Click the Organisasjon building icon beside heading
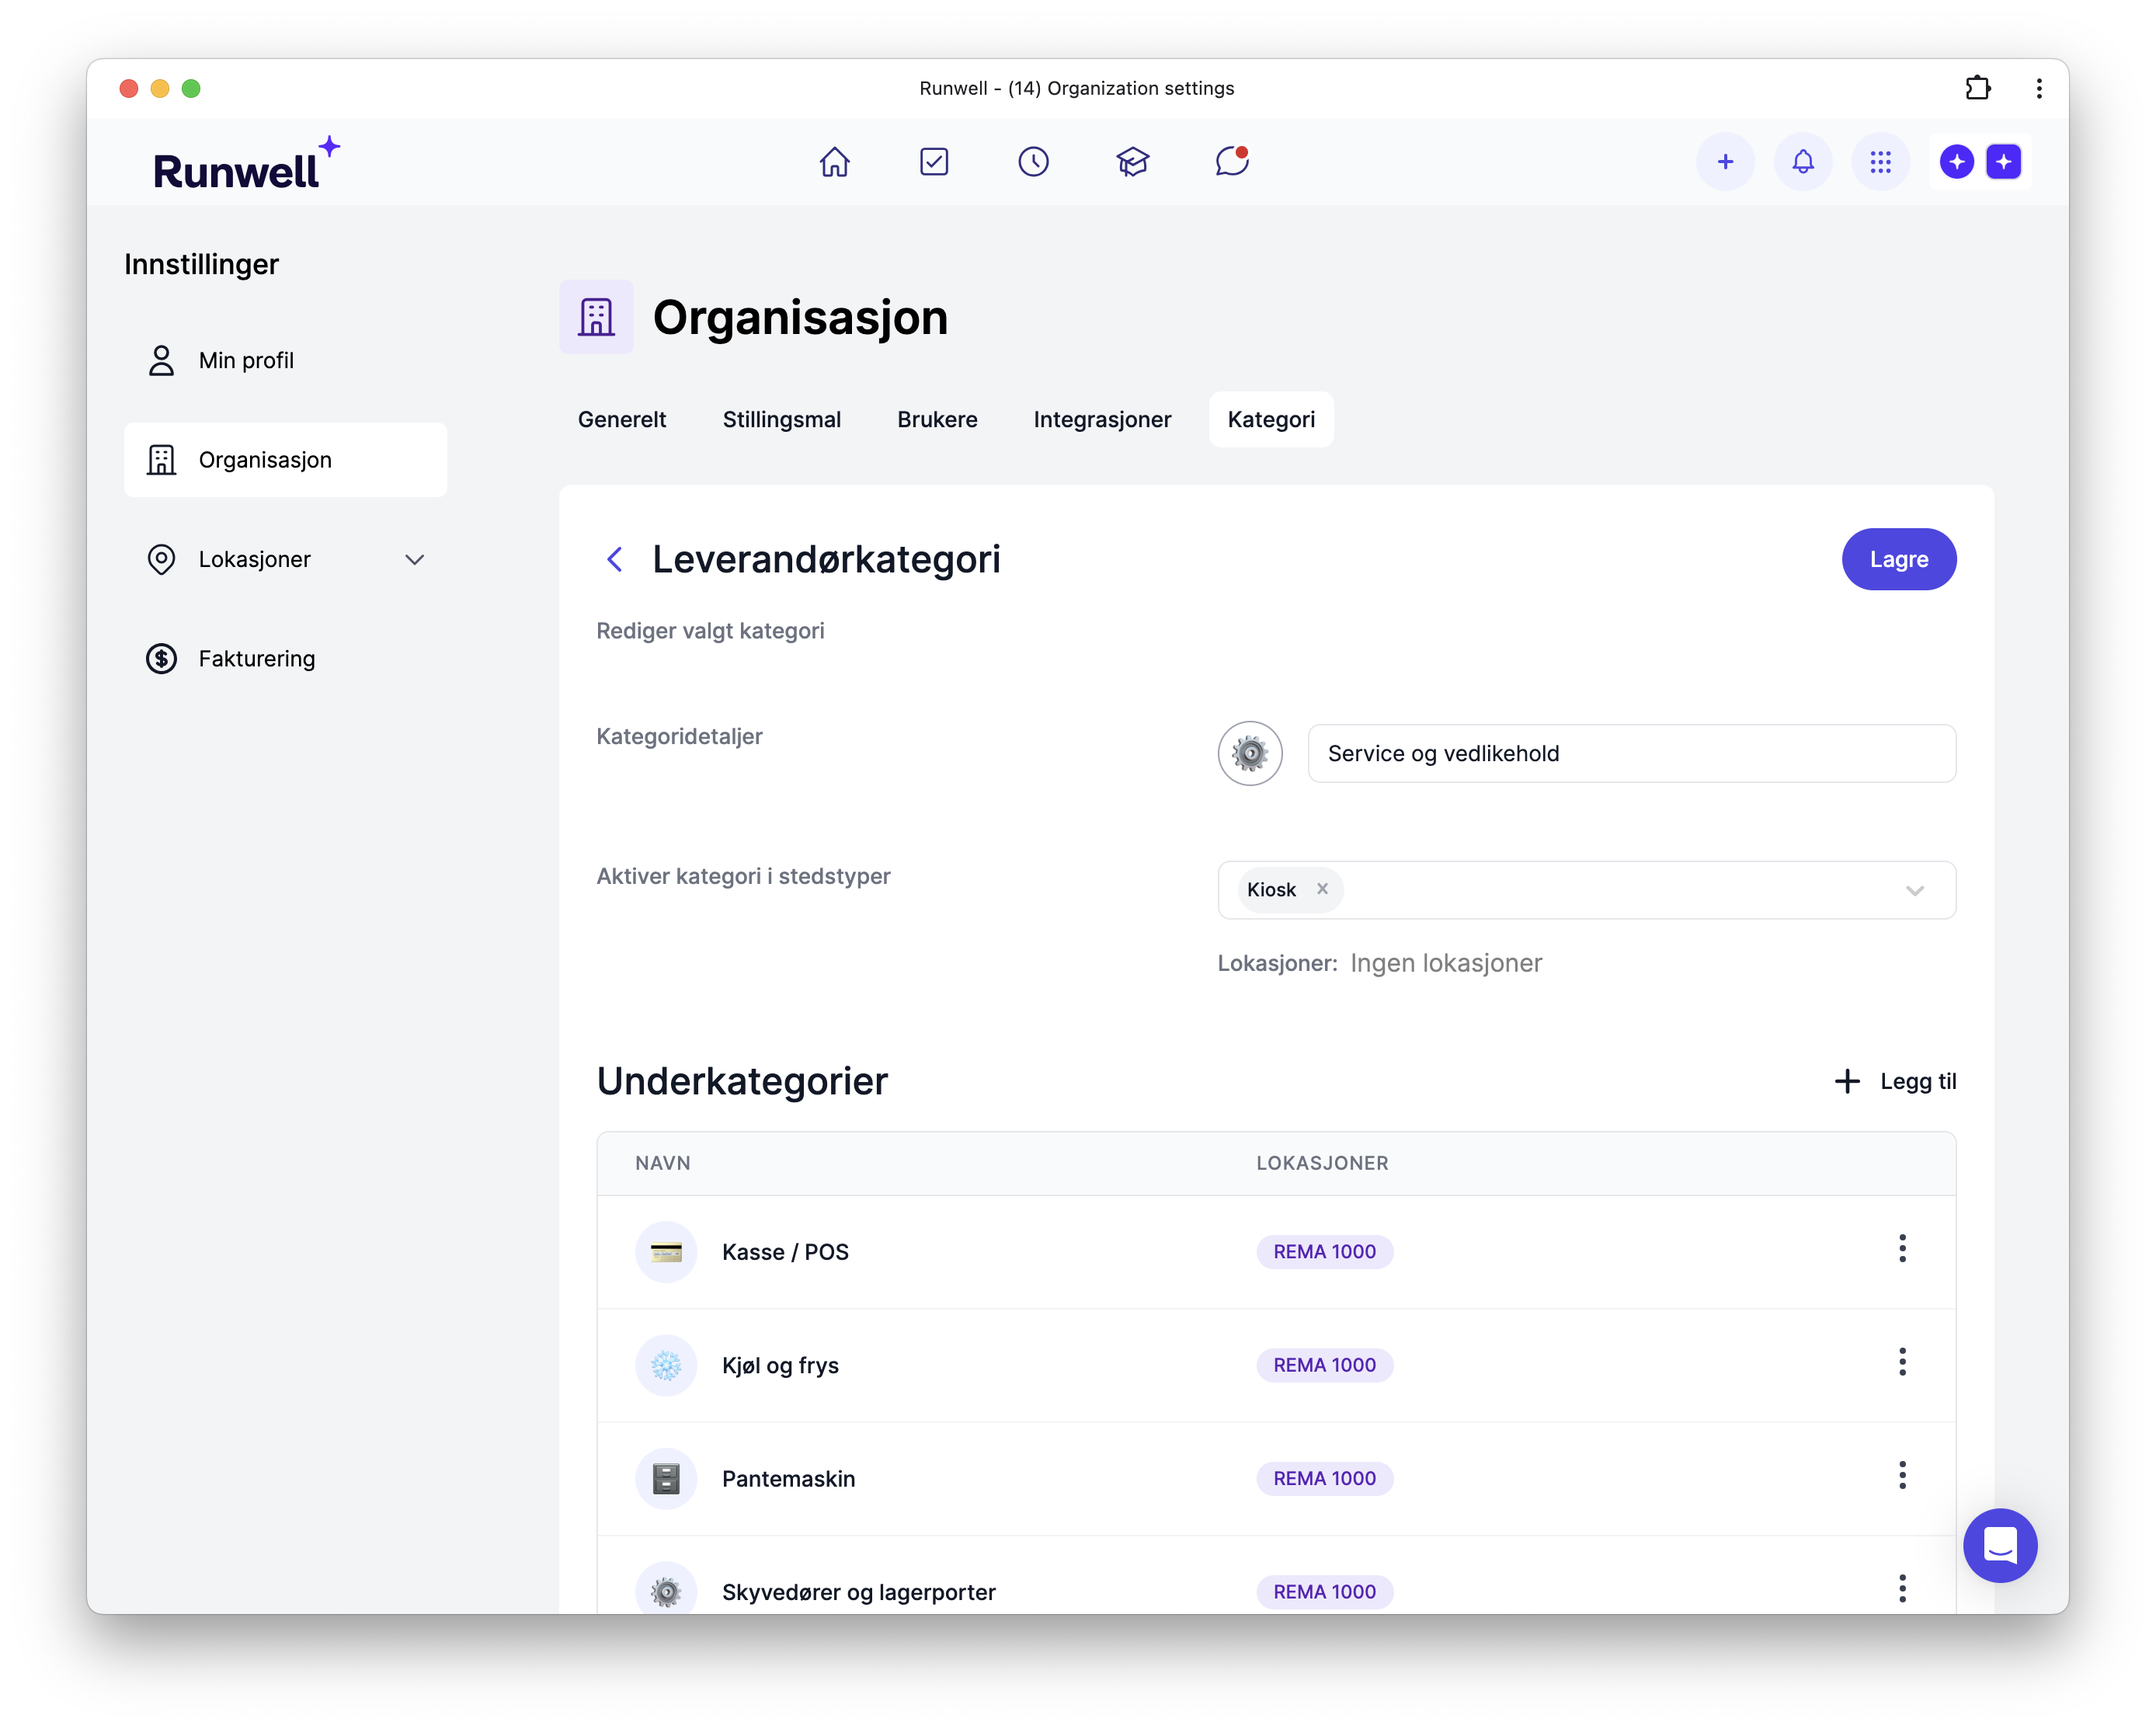2156x1729 pixels. (x=596, y=317)
